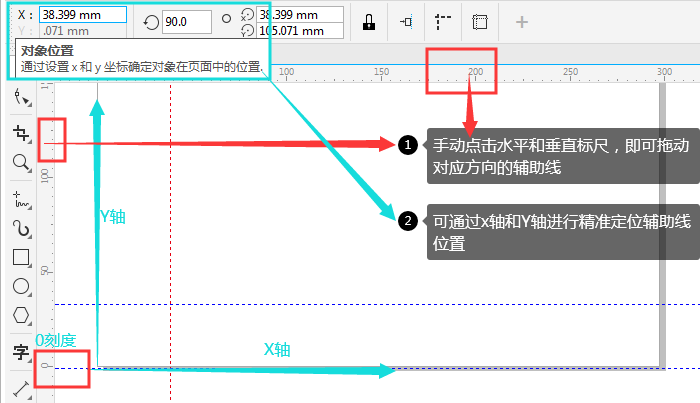Click 0 mark on vertical ruler

click(45, 366)
